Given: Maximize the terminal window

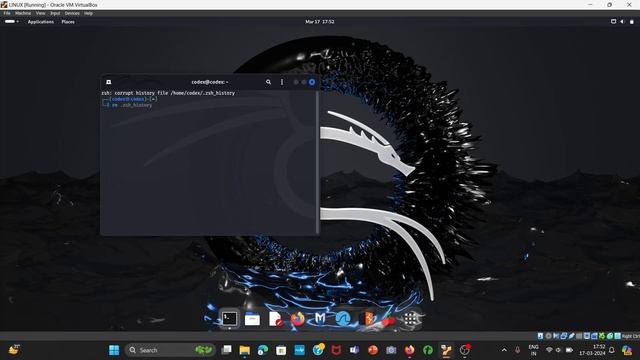Looking at the screenshot, I should [x=304, y=82].
